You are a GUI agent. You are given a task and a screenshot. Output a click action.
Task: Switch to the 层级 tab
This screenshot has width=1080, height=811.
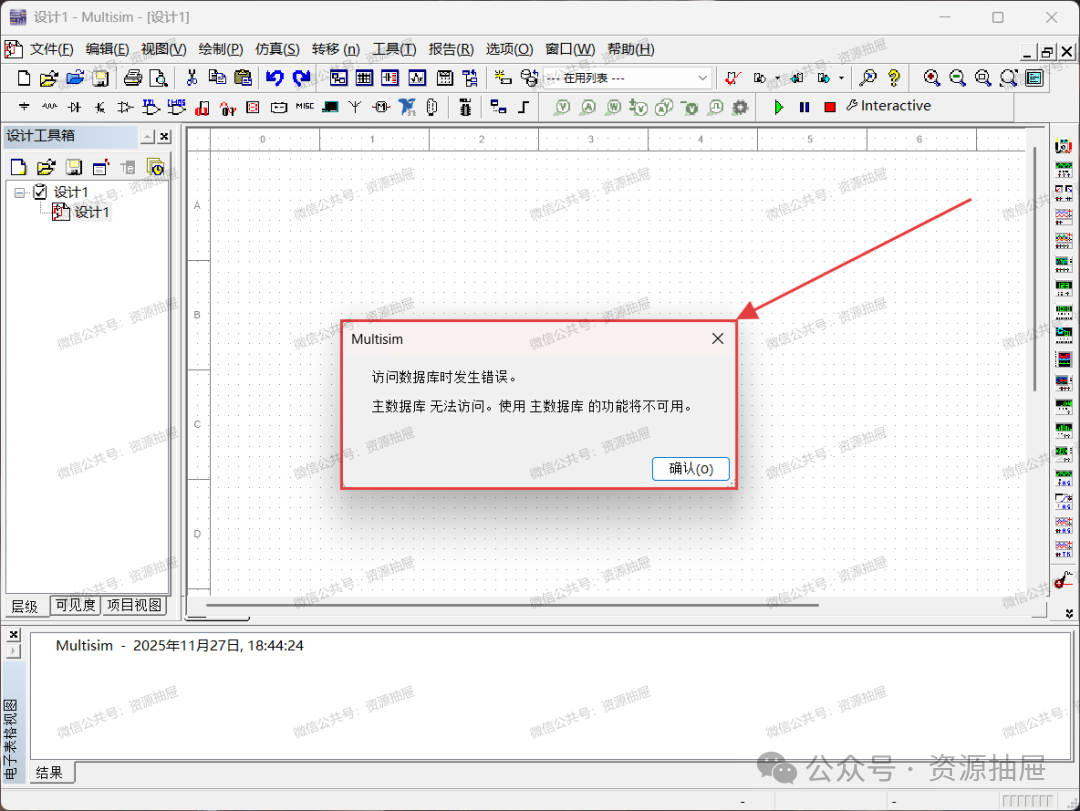point(26,606)
